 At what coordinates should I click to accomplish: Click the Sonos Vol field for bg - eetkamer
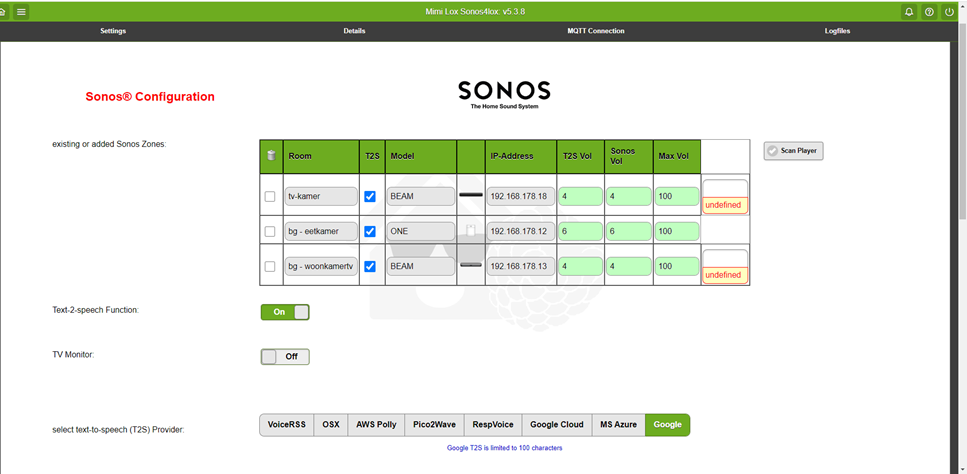click(x=628, y=231)
